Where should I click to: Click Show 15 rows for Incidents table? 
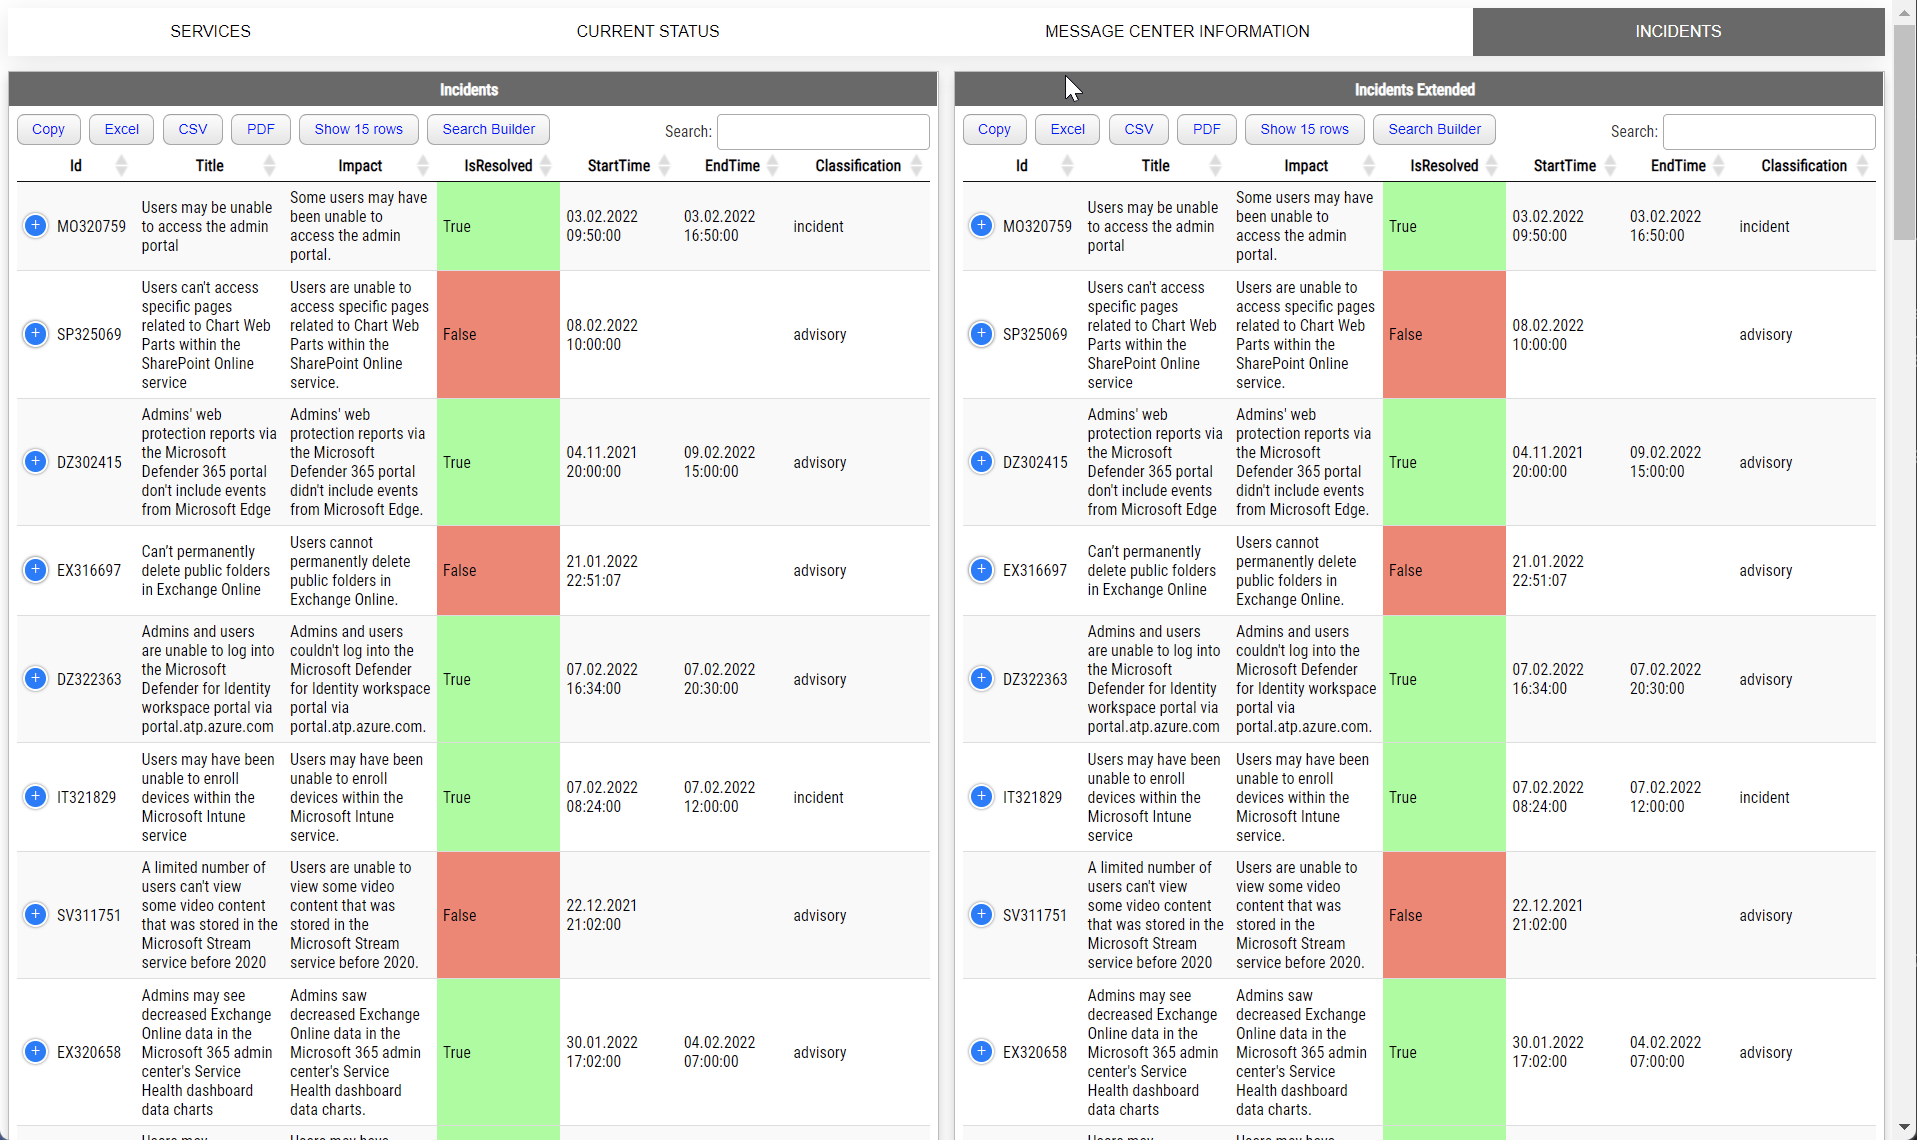coord(358,129)
